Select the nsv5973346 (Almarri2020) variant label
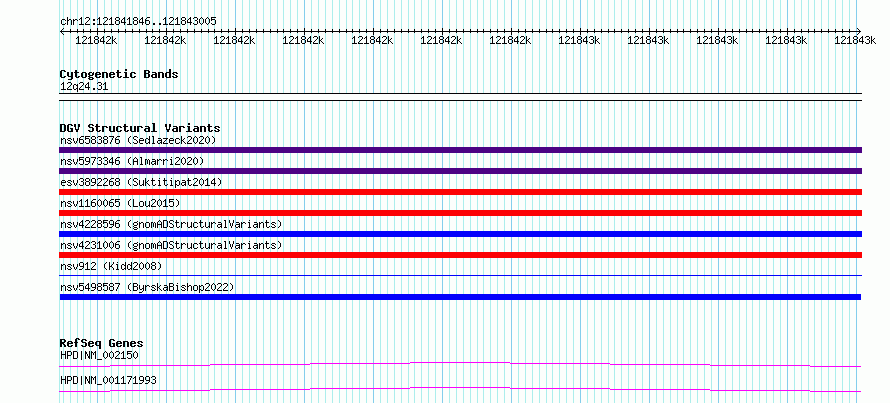Screen dimensions: 890x403 click(x=132, y=161)
